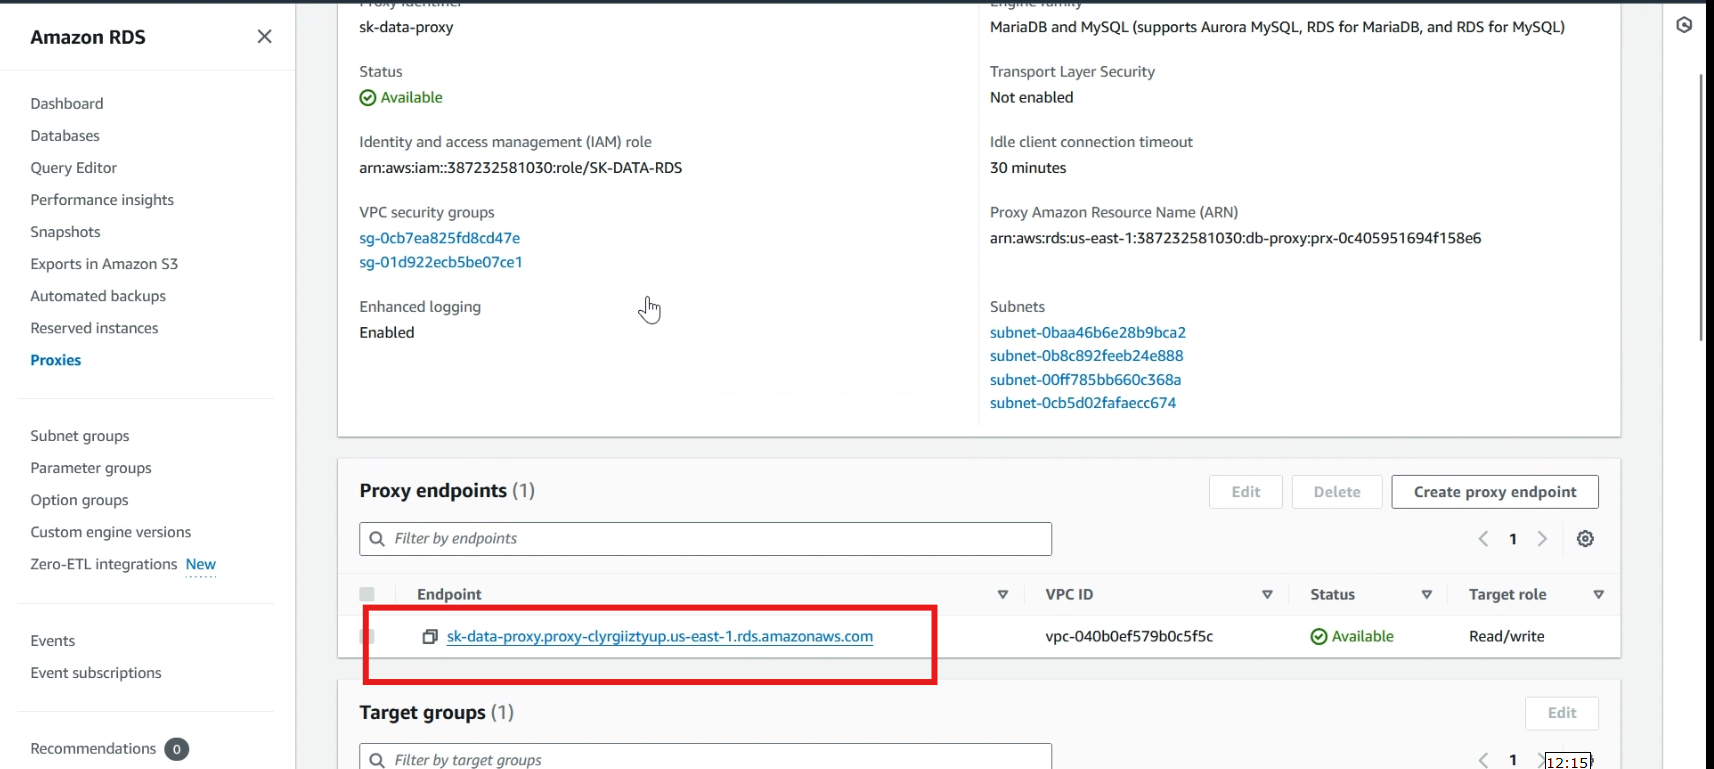The width and height of the screenshot is (1714, 769).
Task: Open subnet-0baa46b6e28b9bca2 link
Action: tap(1088, 333)
